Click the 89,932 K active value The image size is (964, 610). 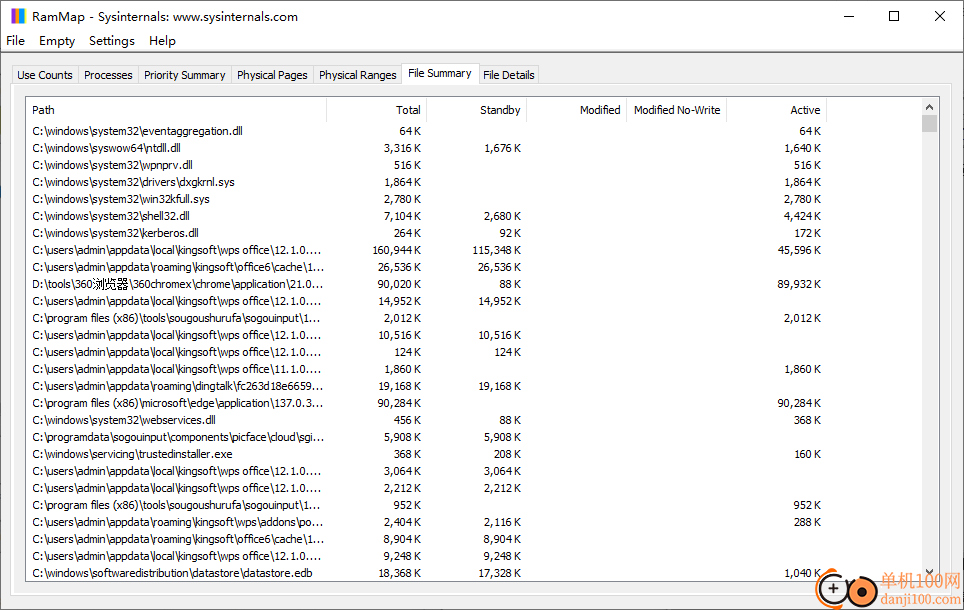coord(799,284)
